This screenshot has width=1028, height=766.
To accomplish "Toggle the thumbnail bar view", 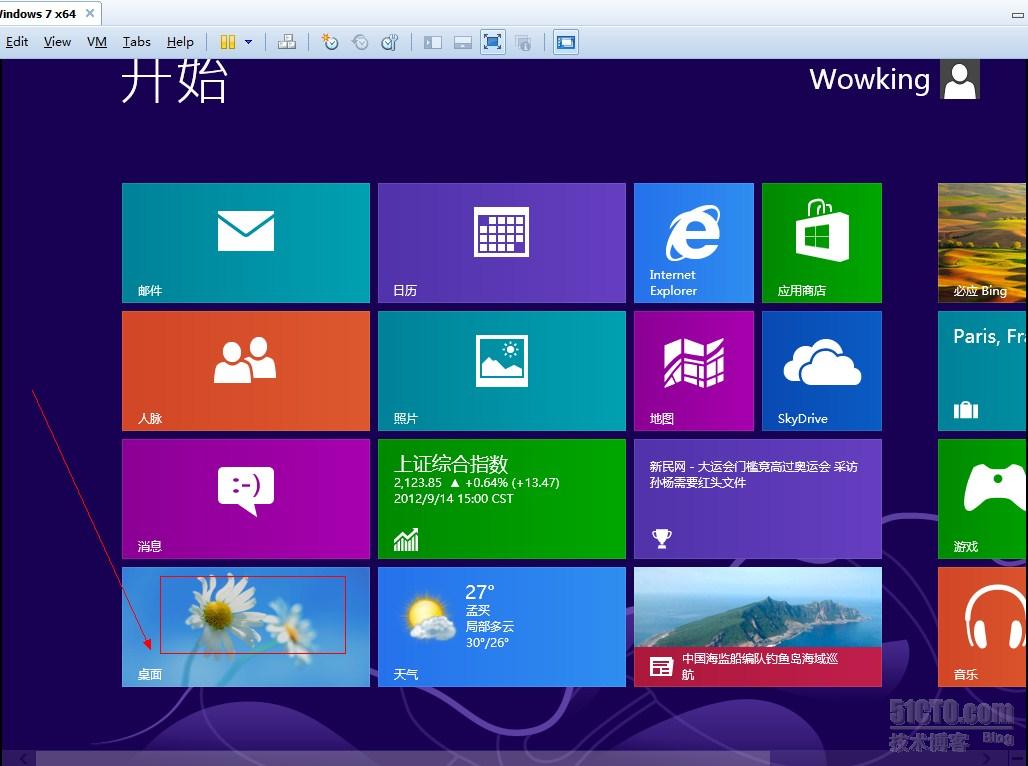I will coord(463,43).
